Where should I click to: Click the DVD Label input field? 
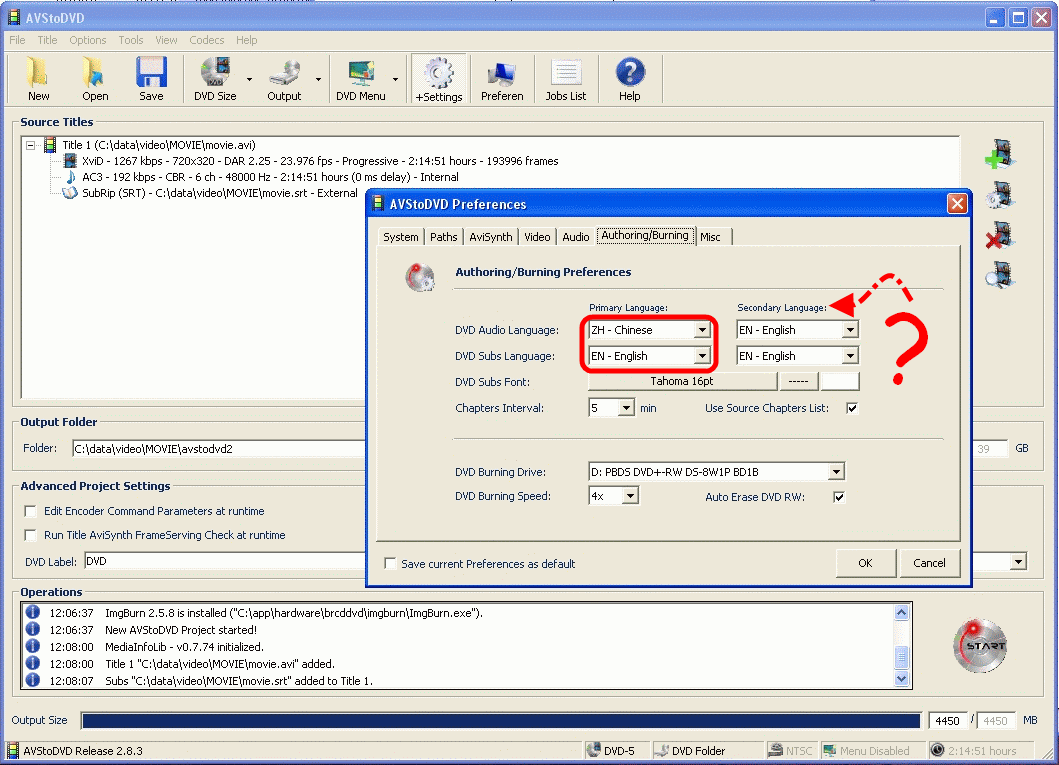[225, 561]
